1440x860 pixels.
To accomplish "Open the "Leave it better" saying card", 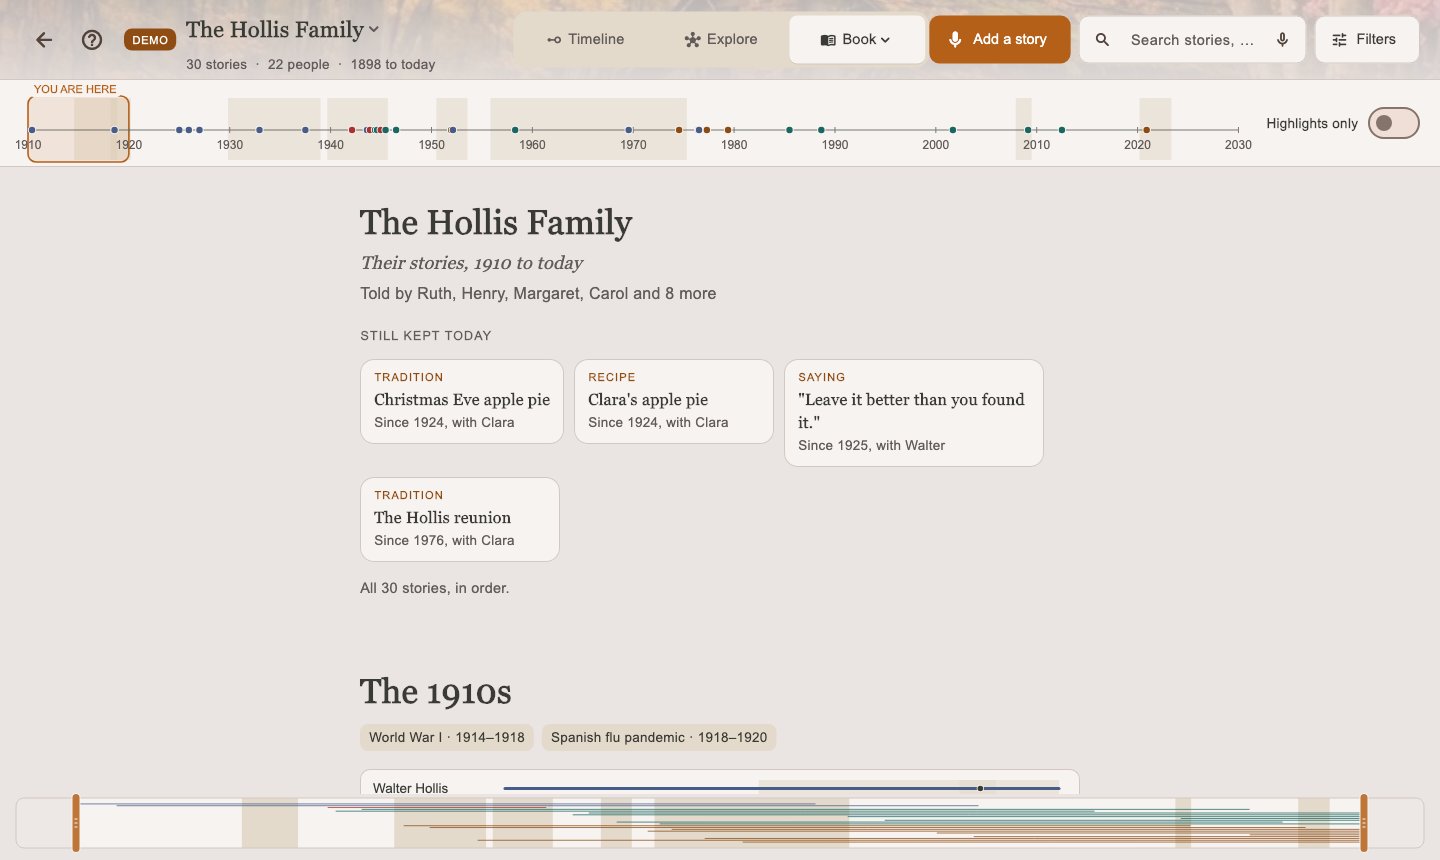I will [x=914, y=413].
